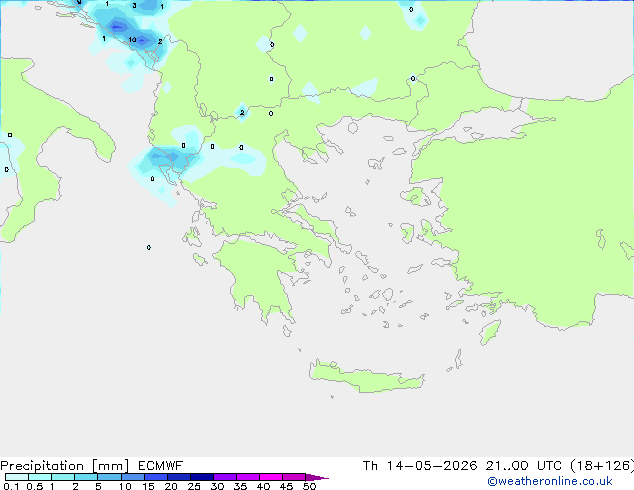The height and width of the screenshot is (490, 634).
Task: Click the date "14-05-2026"
Action: pos(432,466)
